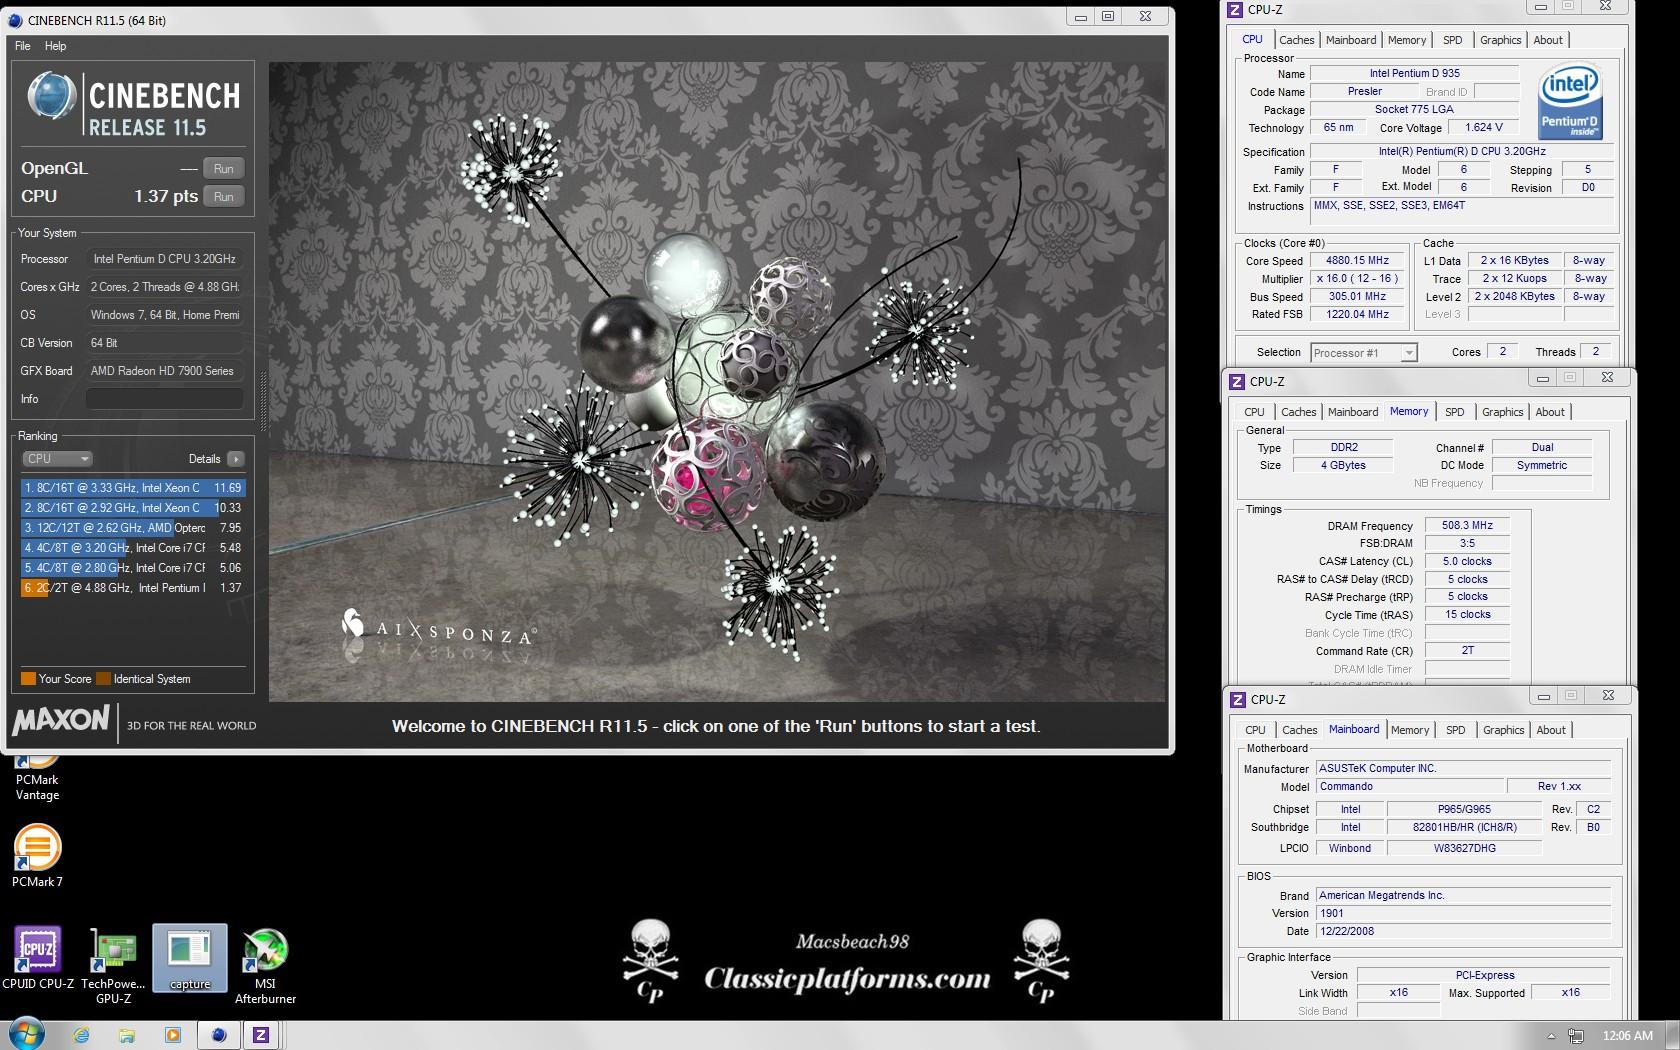This screenshot has width=1680, height=1050.
Task: Run the OpenGL benchmark
Action: [x=224, y=169]
